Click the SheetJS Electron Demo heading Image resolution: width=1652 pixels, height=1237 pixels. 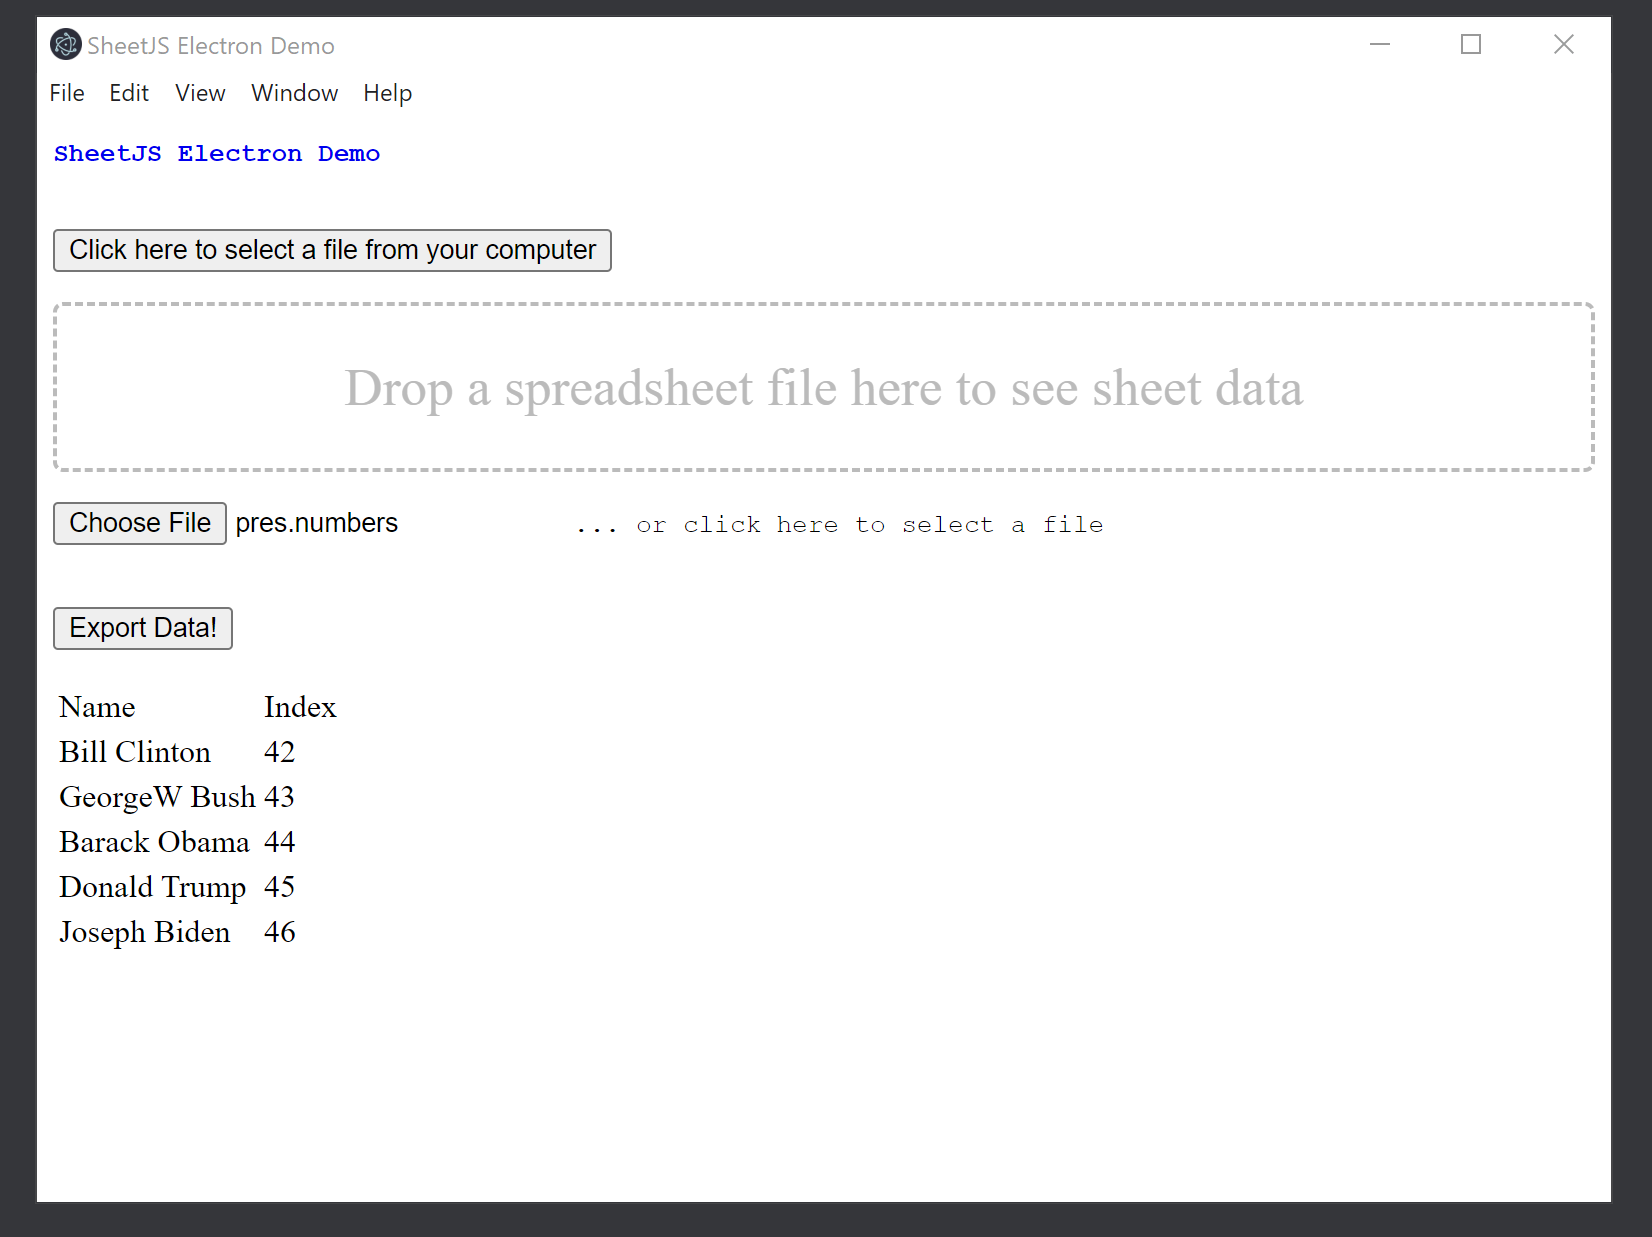tap(216, 153)
